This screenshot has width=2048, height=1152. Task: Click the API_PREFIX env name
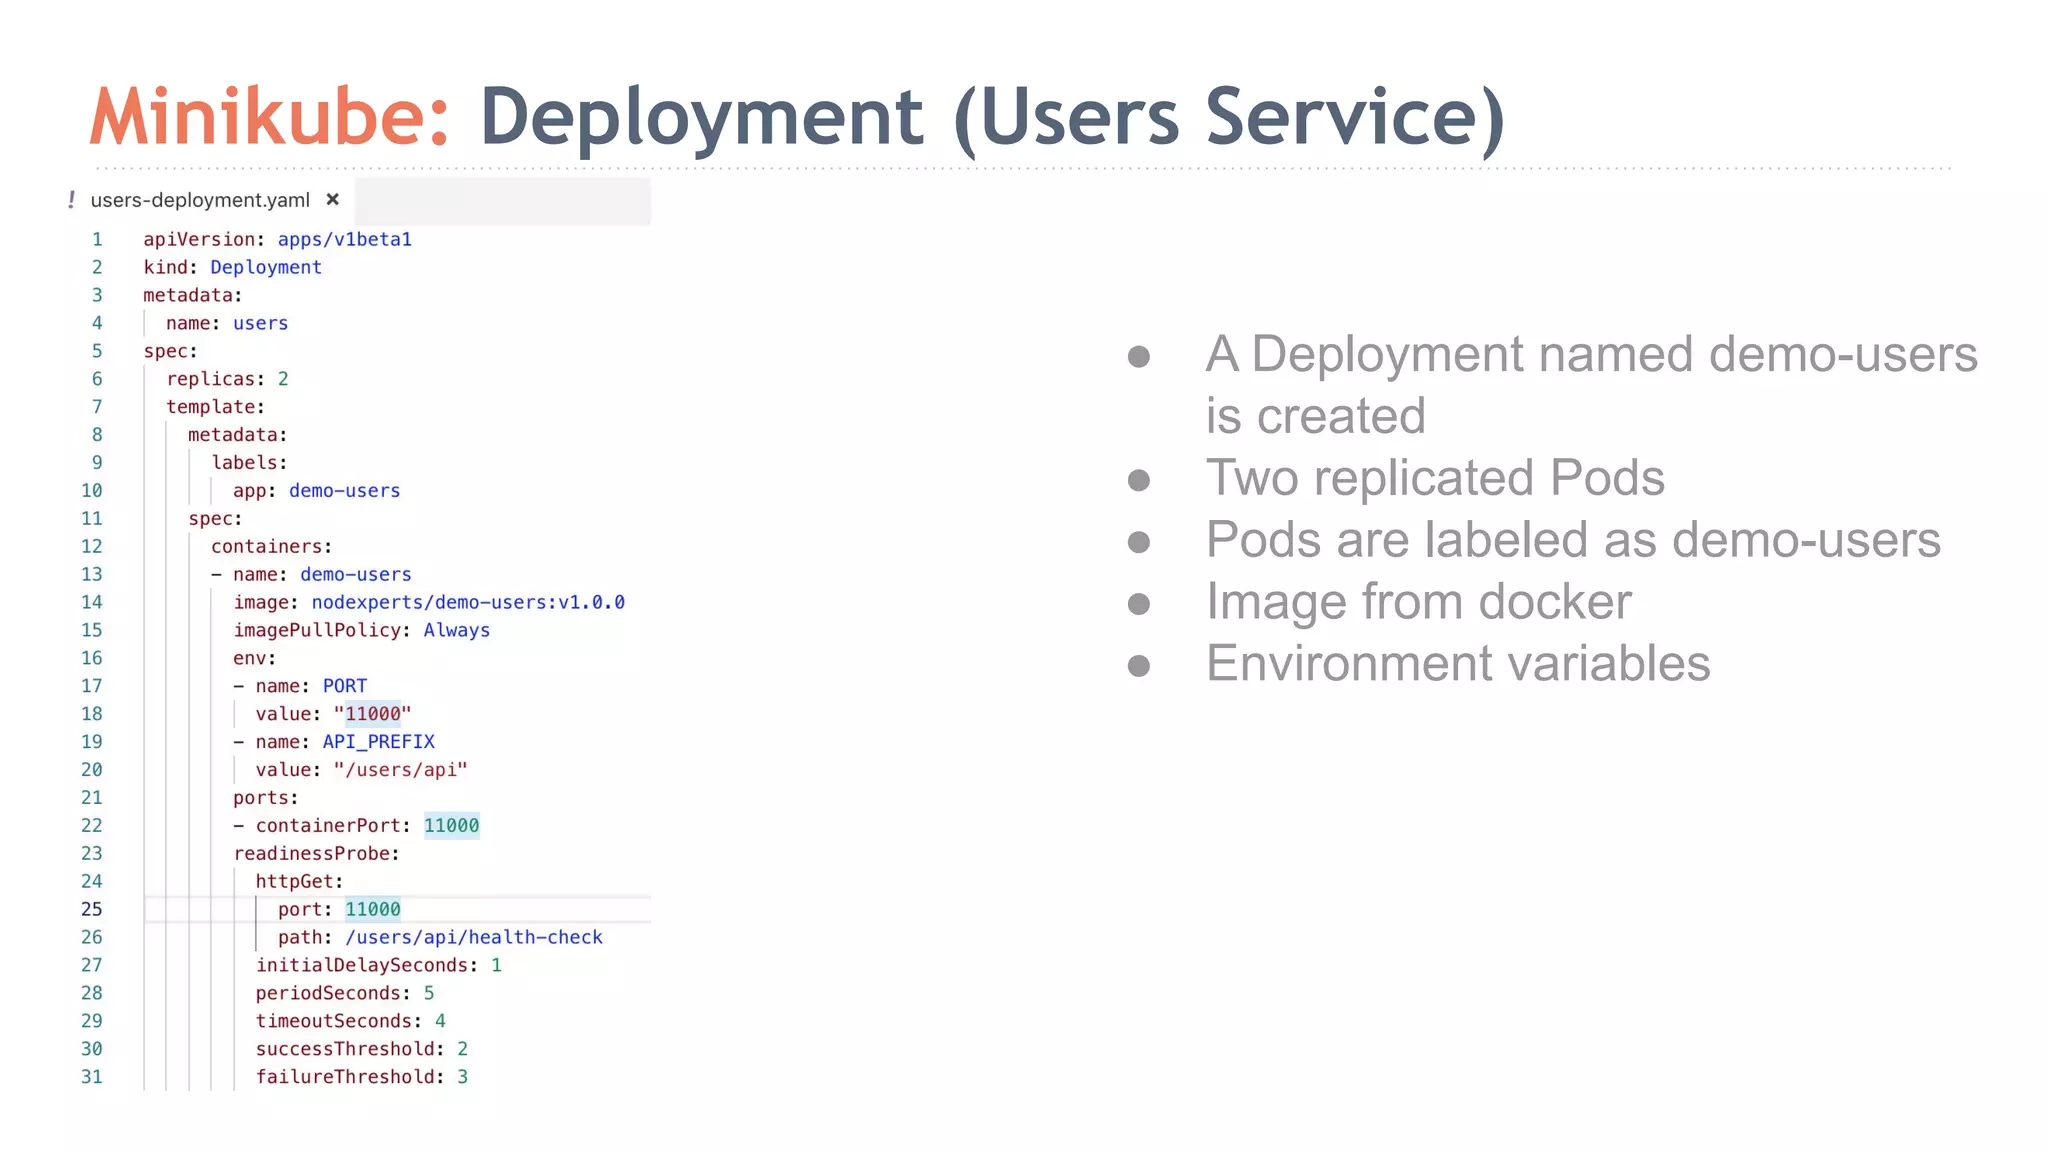378,742
